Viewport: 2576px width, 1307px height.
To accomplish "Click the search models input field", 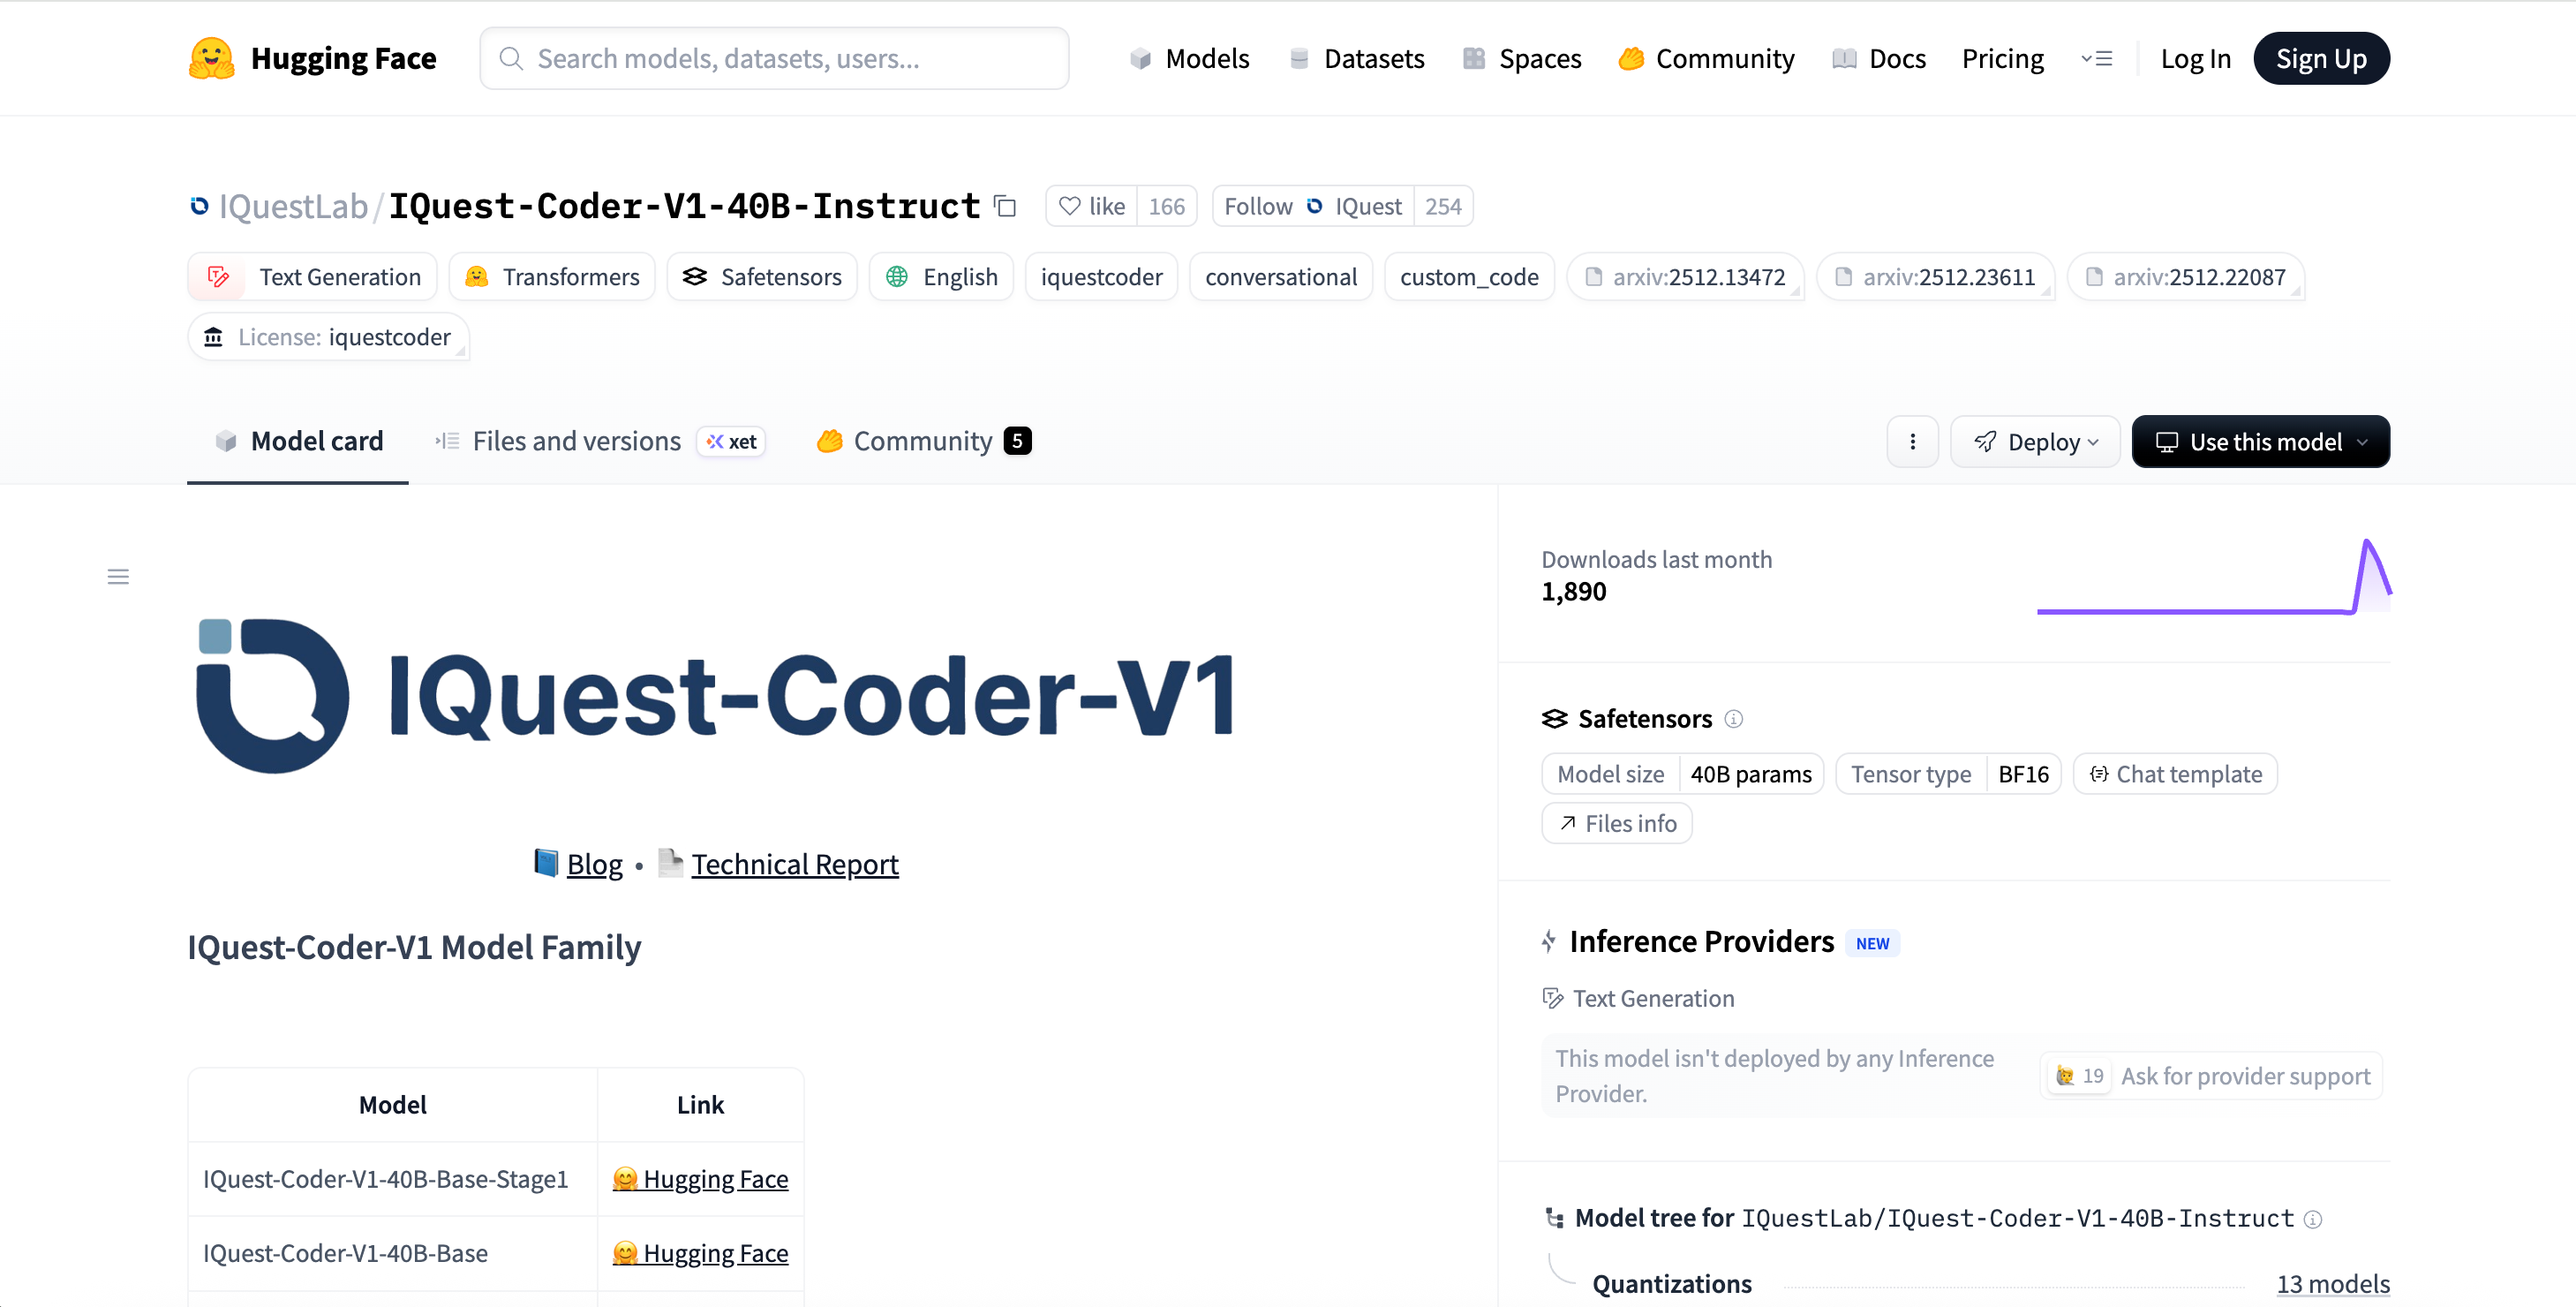I will [x=775, y=57].
